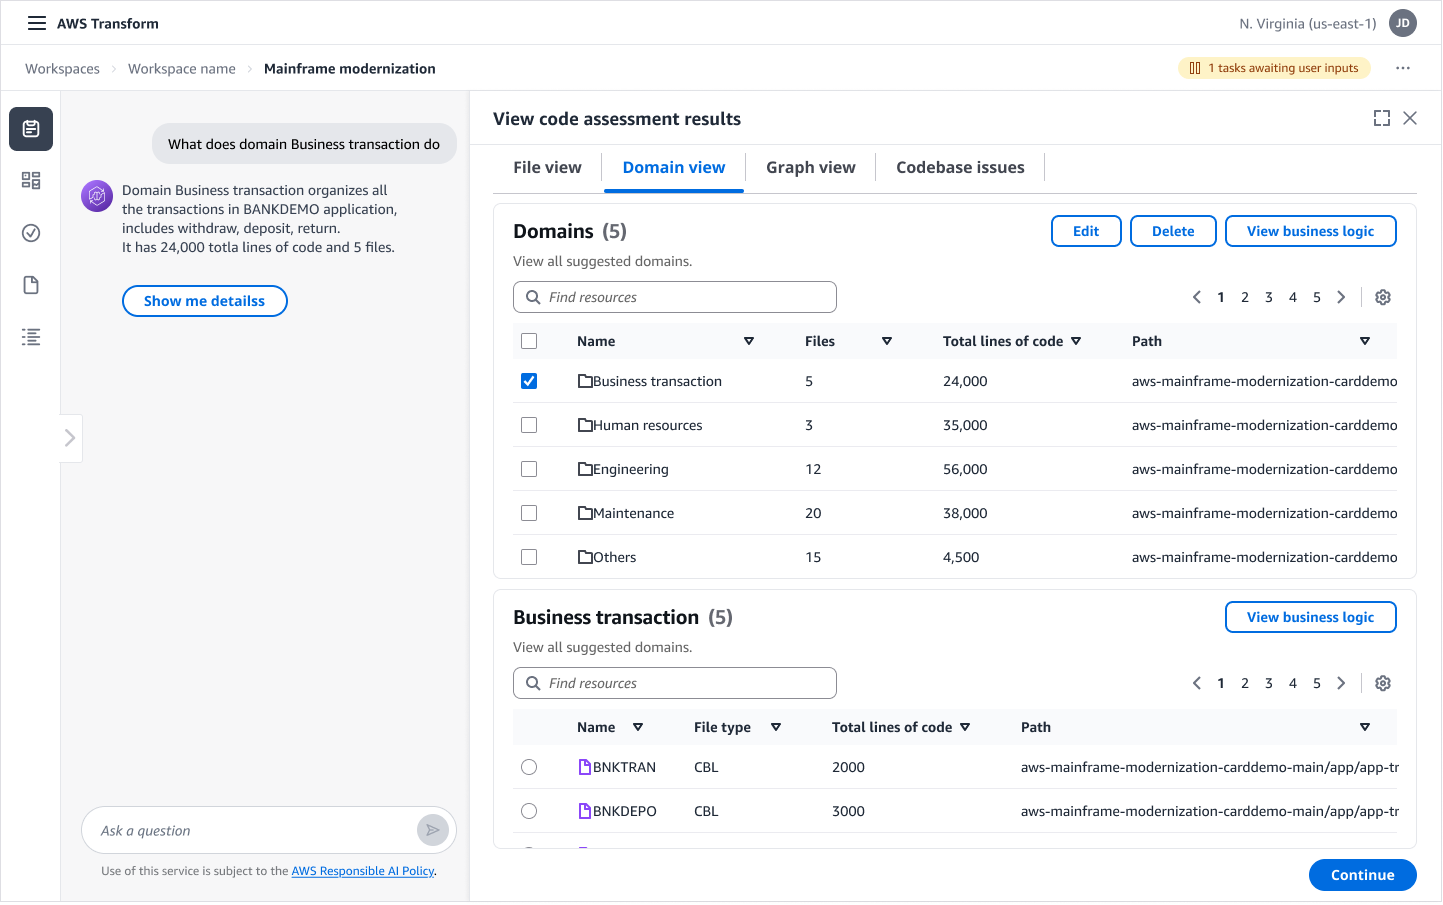Click the Domains Find resources search field
This screenshot has height=905, width=1443.
pyautogui.click(x=675, y=297)
